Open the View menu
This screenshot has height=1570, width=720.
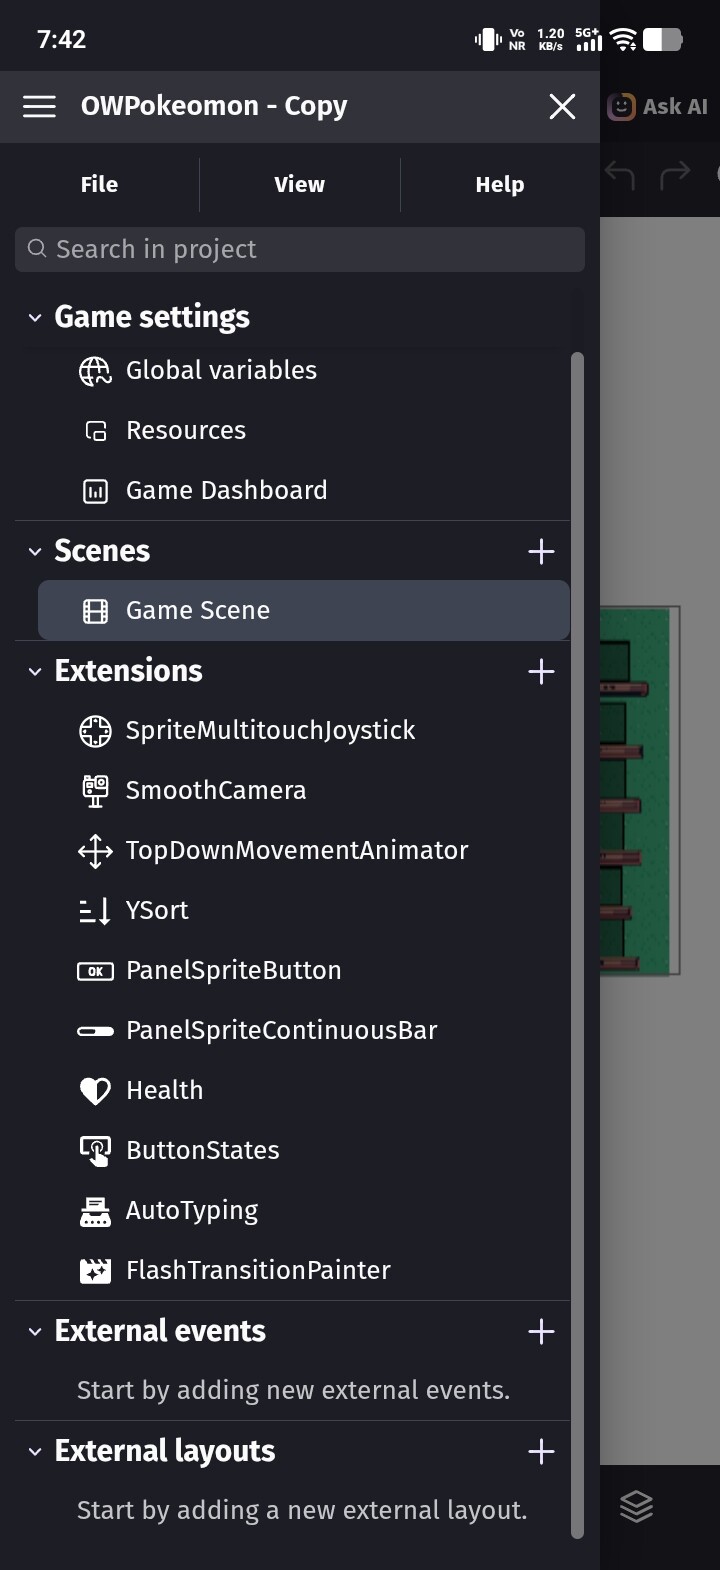299,184
